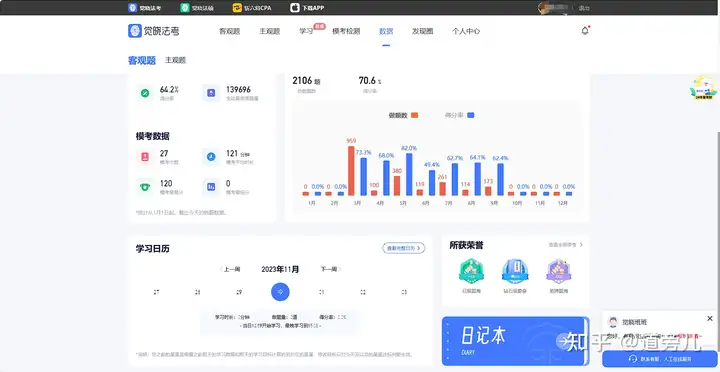The height and width of the screenshot is (372, 720).
Task: Switch to the 主观题 data sub-tab
Action: [175, 60]
